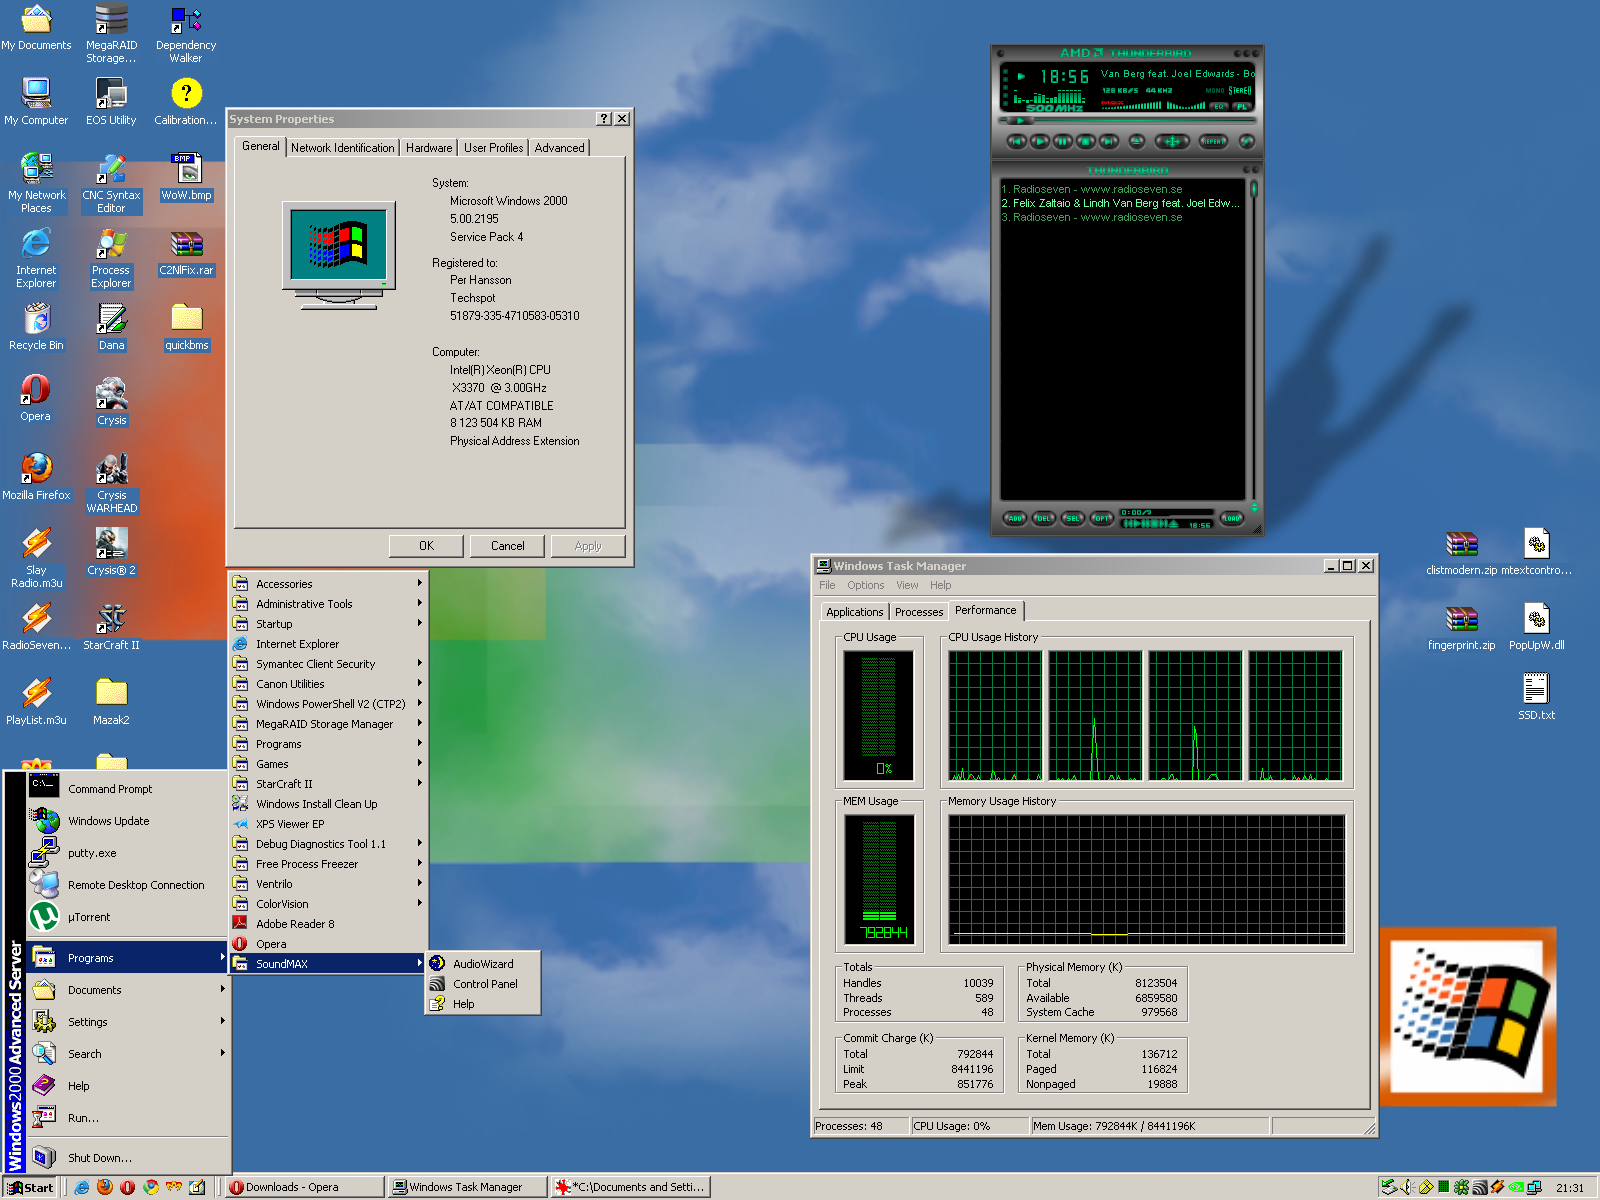Click Winamp play button

[1040, 141]
